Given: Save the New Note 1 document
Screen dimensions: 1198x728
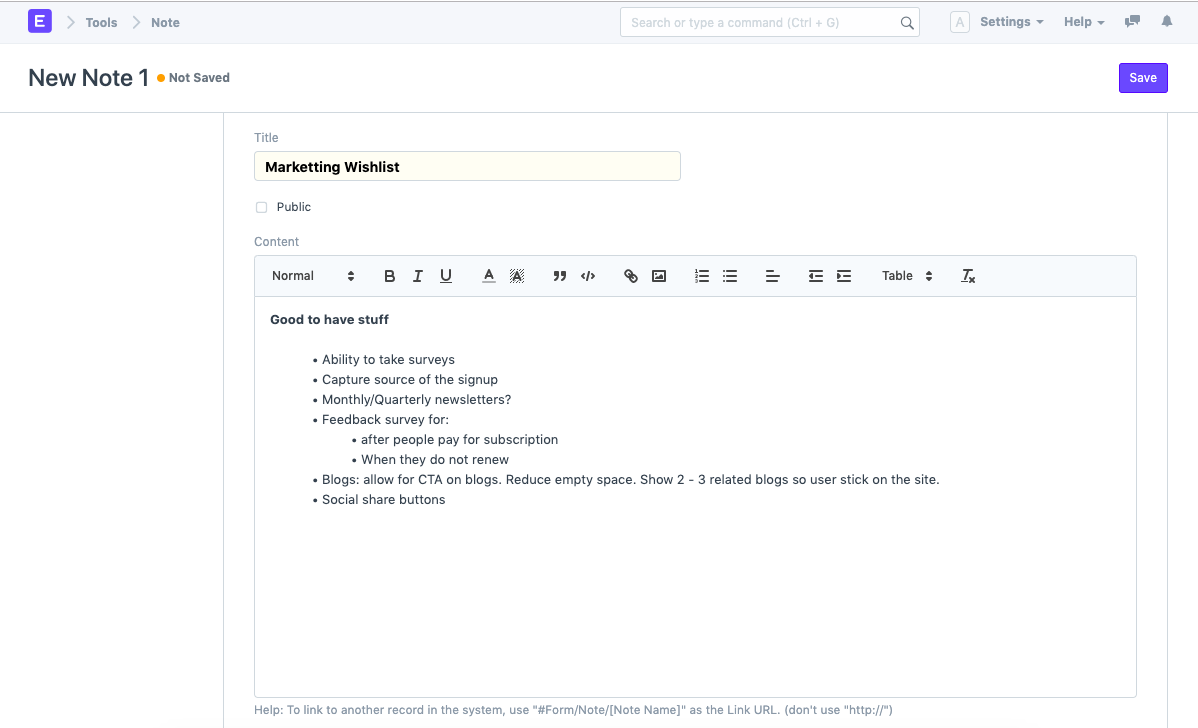Looking at the screenshot, I should pyautogui.click(x=1143, y=77).
